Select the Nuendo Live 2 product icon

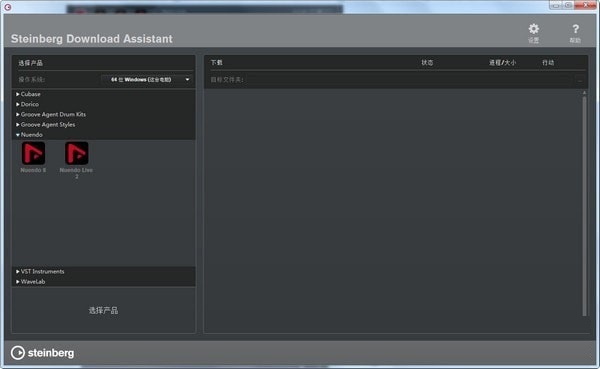click(x=77, y=153)
